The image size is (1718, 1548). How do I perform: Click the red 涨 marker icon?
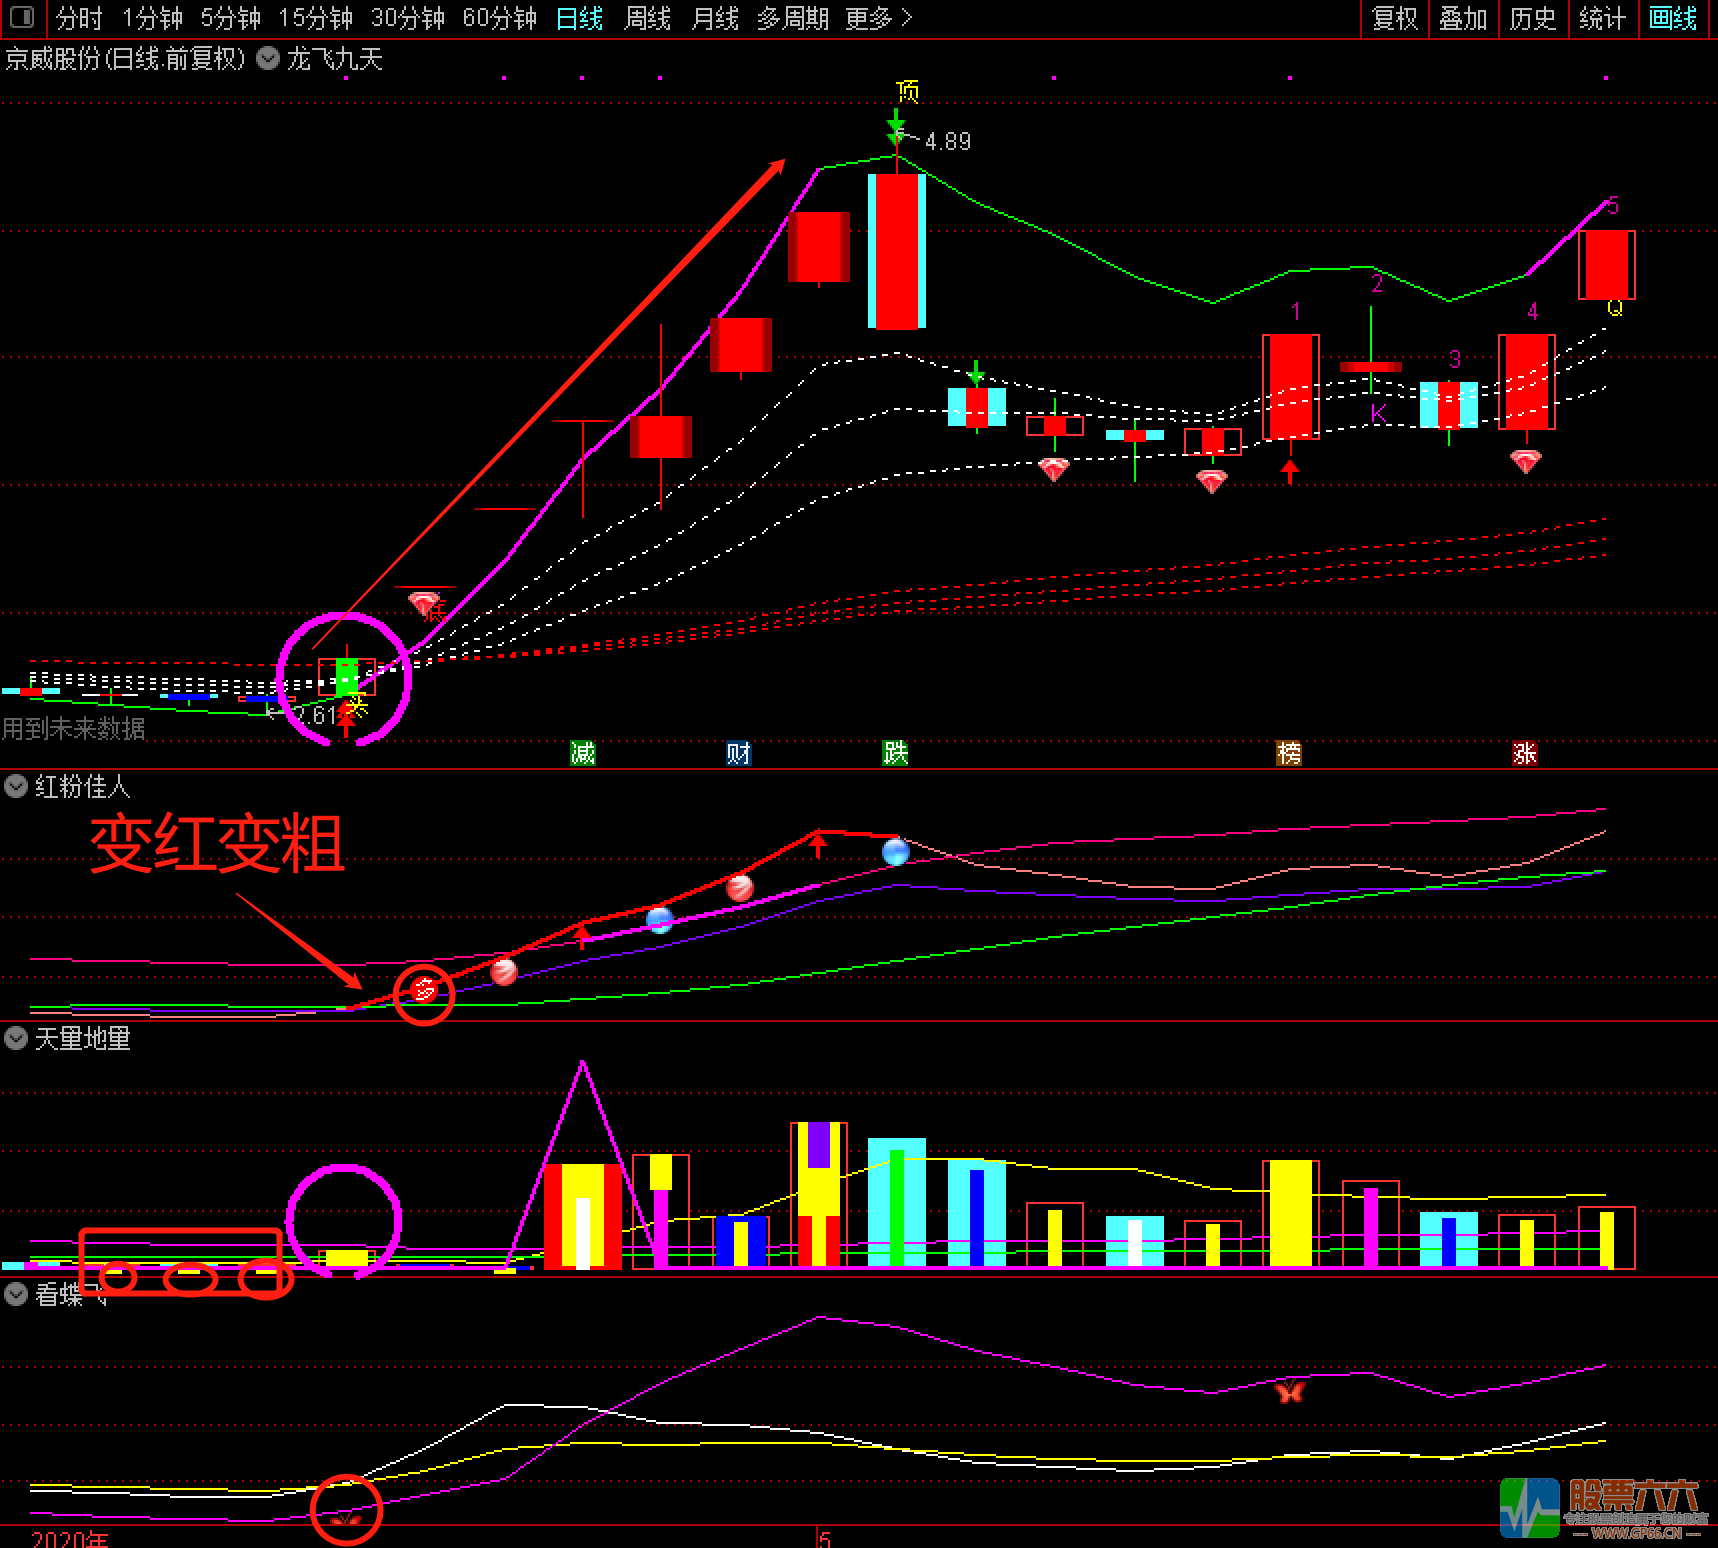coord(1524,753)
